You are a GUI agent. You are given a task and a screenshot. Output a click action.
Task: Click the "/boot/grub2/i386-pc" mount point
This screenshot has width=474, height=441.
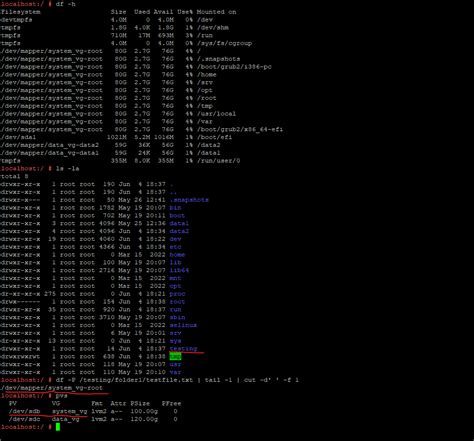click(x=234, y=67)
